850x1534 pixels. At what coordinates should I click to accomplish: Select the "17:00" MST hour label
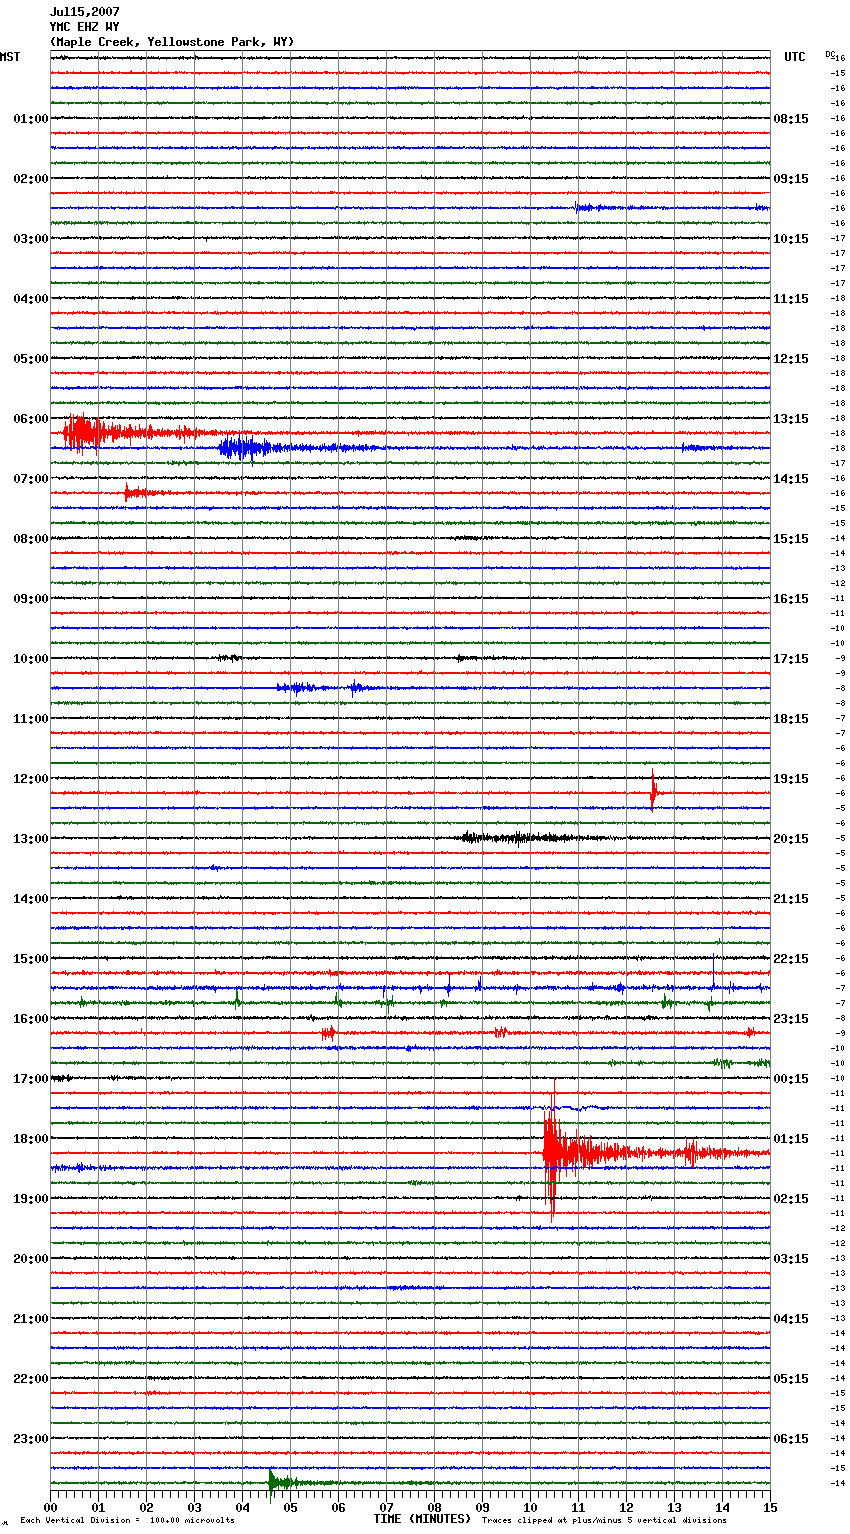pyautogui.click(x=30, y=1079)
